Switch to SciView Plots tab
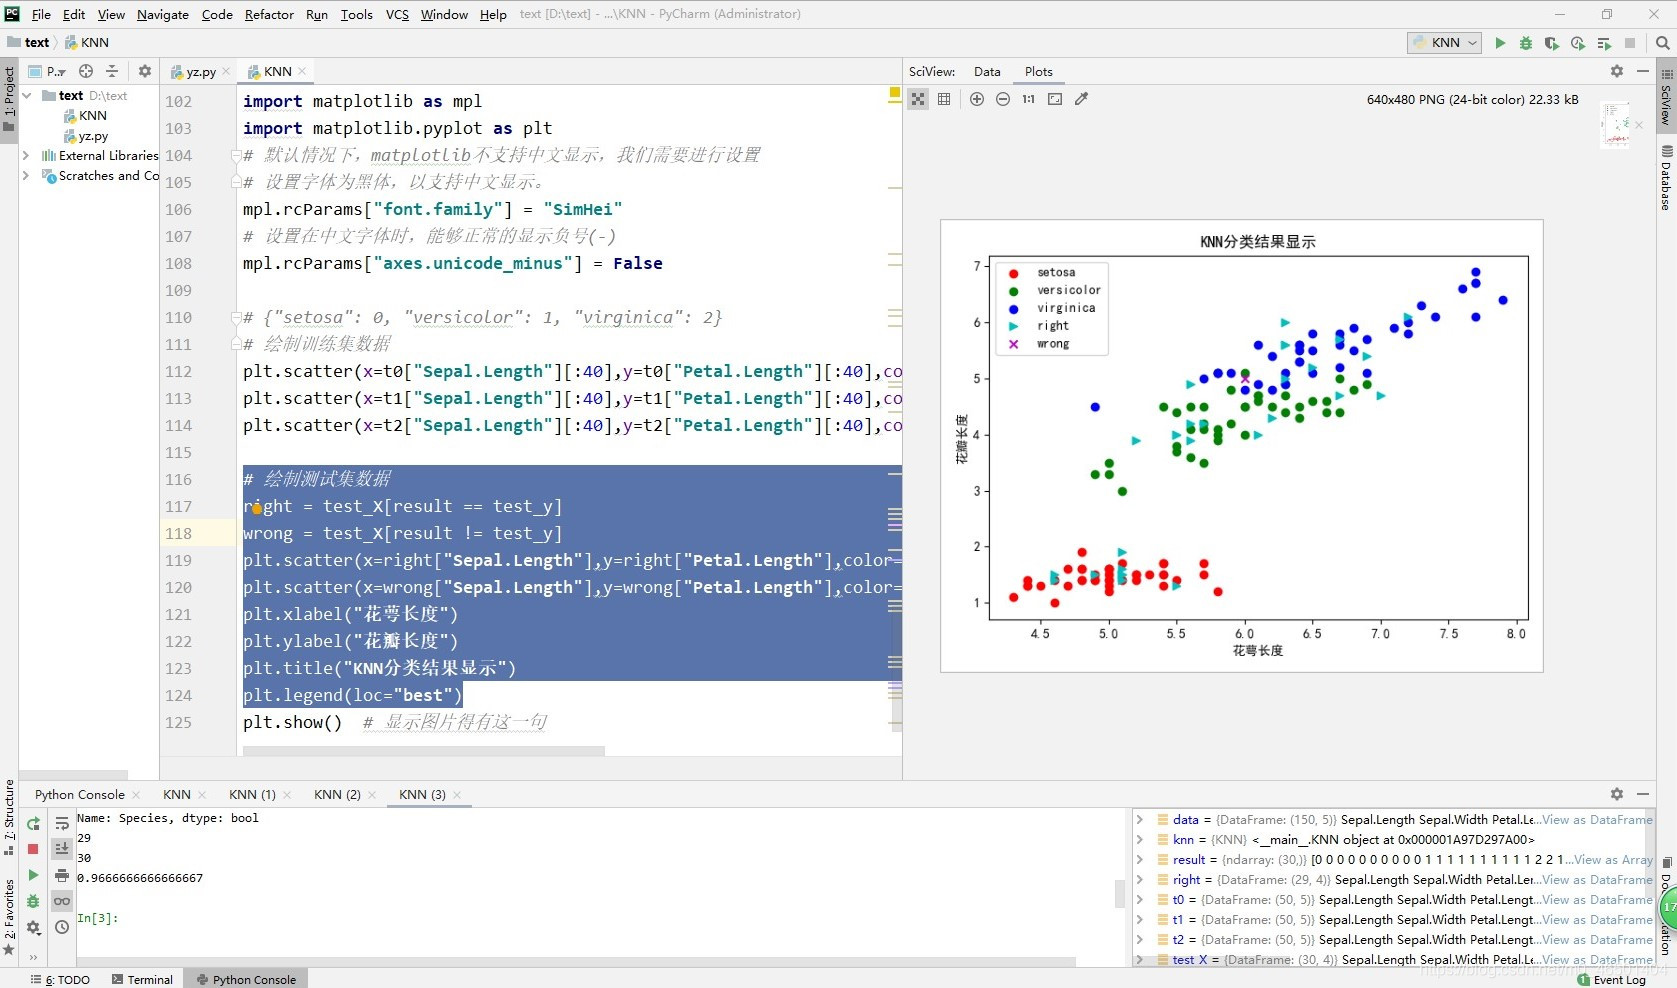This screenshot has width=1677, height=988. tap(1038, 72)
